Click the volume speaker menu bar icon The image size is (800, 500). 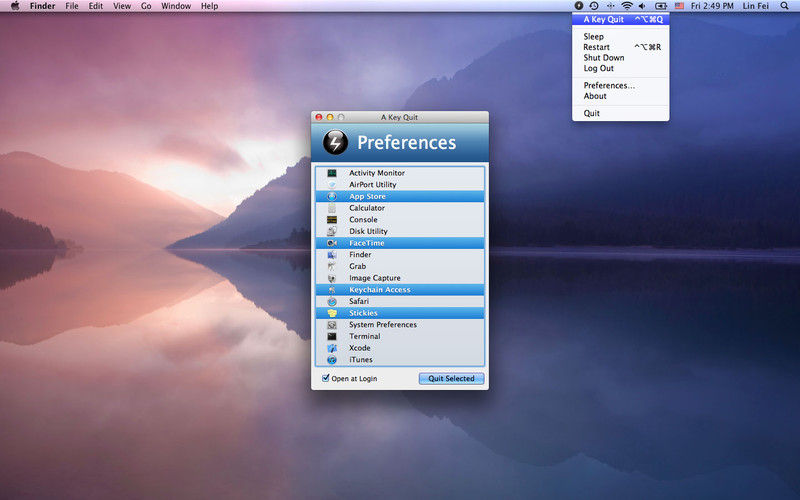(642, 6)
